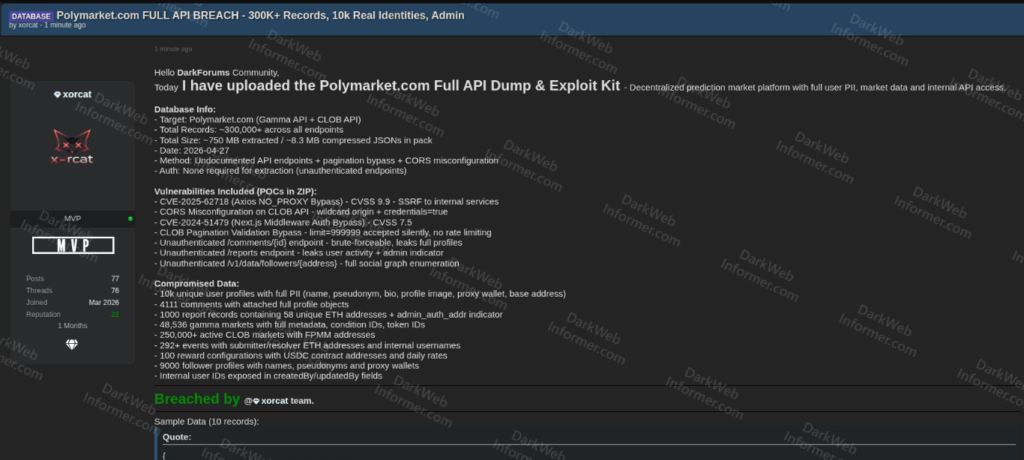Click the bold DarkForums word in greeting
The height and width of the screenshot is (460, 1024).
click(203, 73)
